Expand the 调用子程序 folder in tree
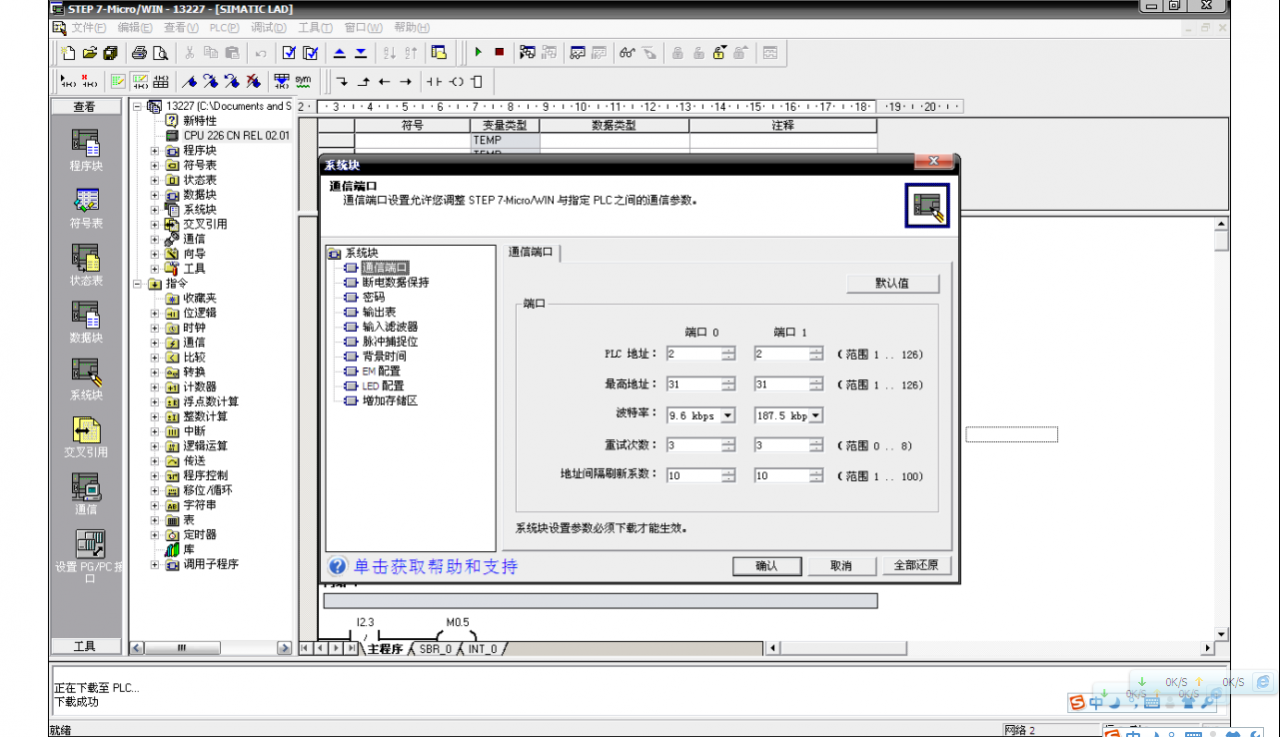The image size is (1280, 737). tap(155, 565)
